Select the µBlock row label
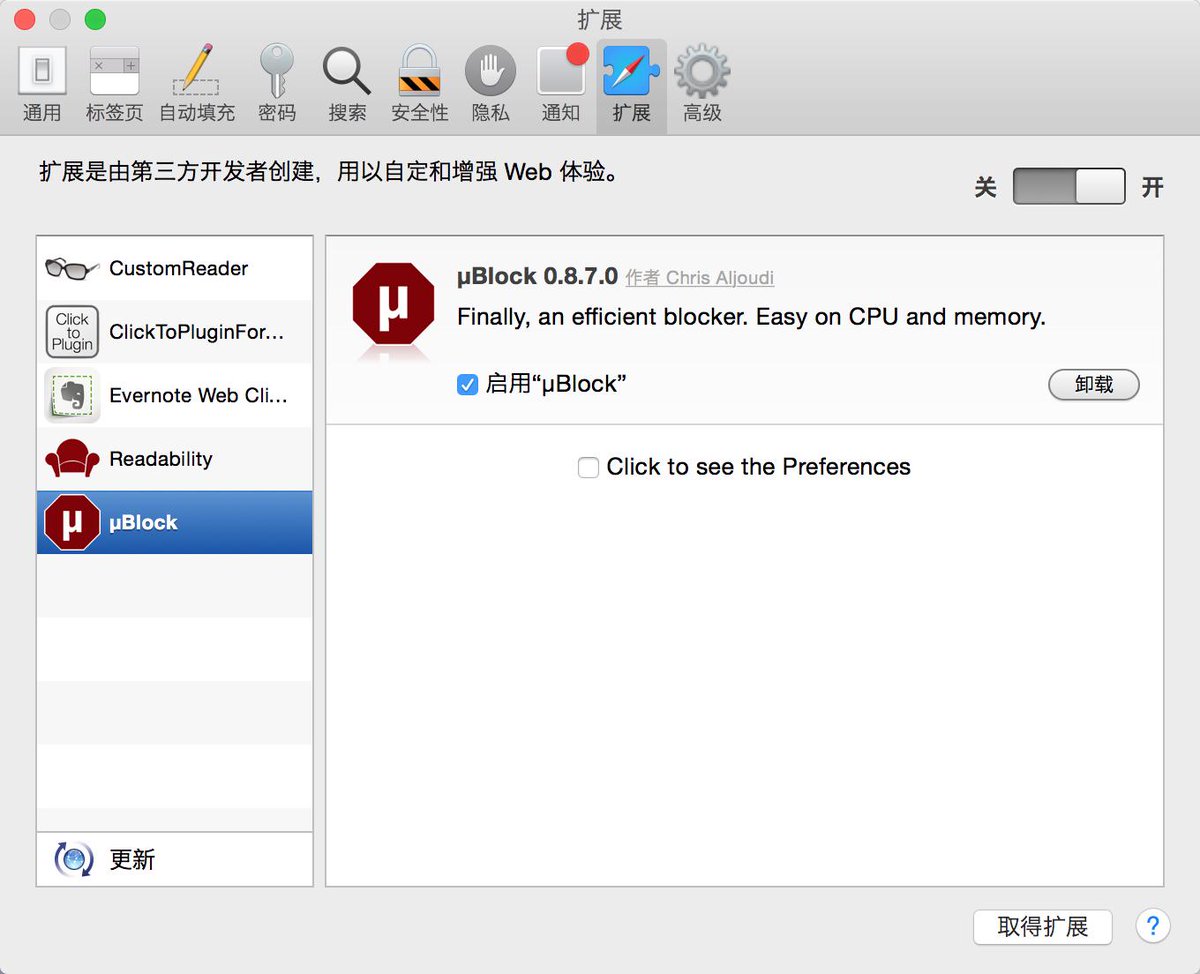The height and width of the screenshot is (974, 1200). tap(143, 522)
